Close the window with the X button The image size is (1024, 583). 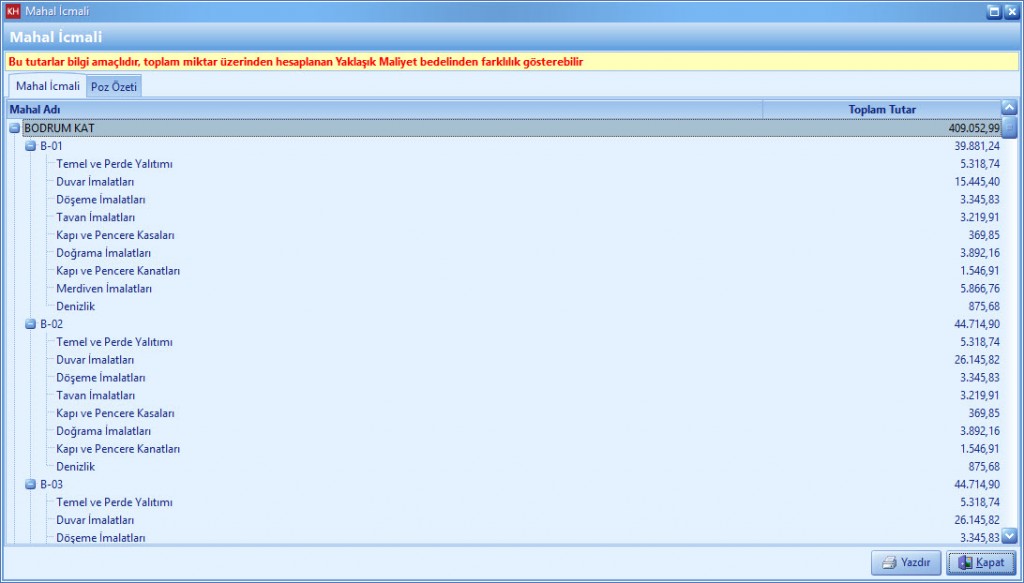[1010, 12]
